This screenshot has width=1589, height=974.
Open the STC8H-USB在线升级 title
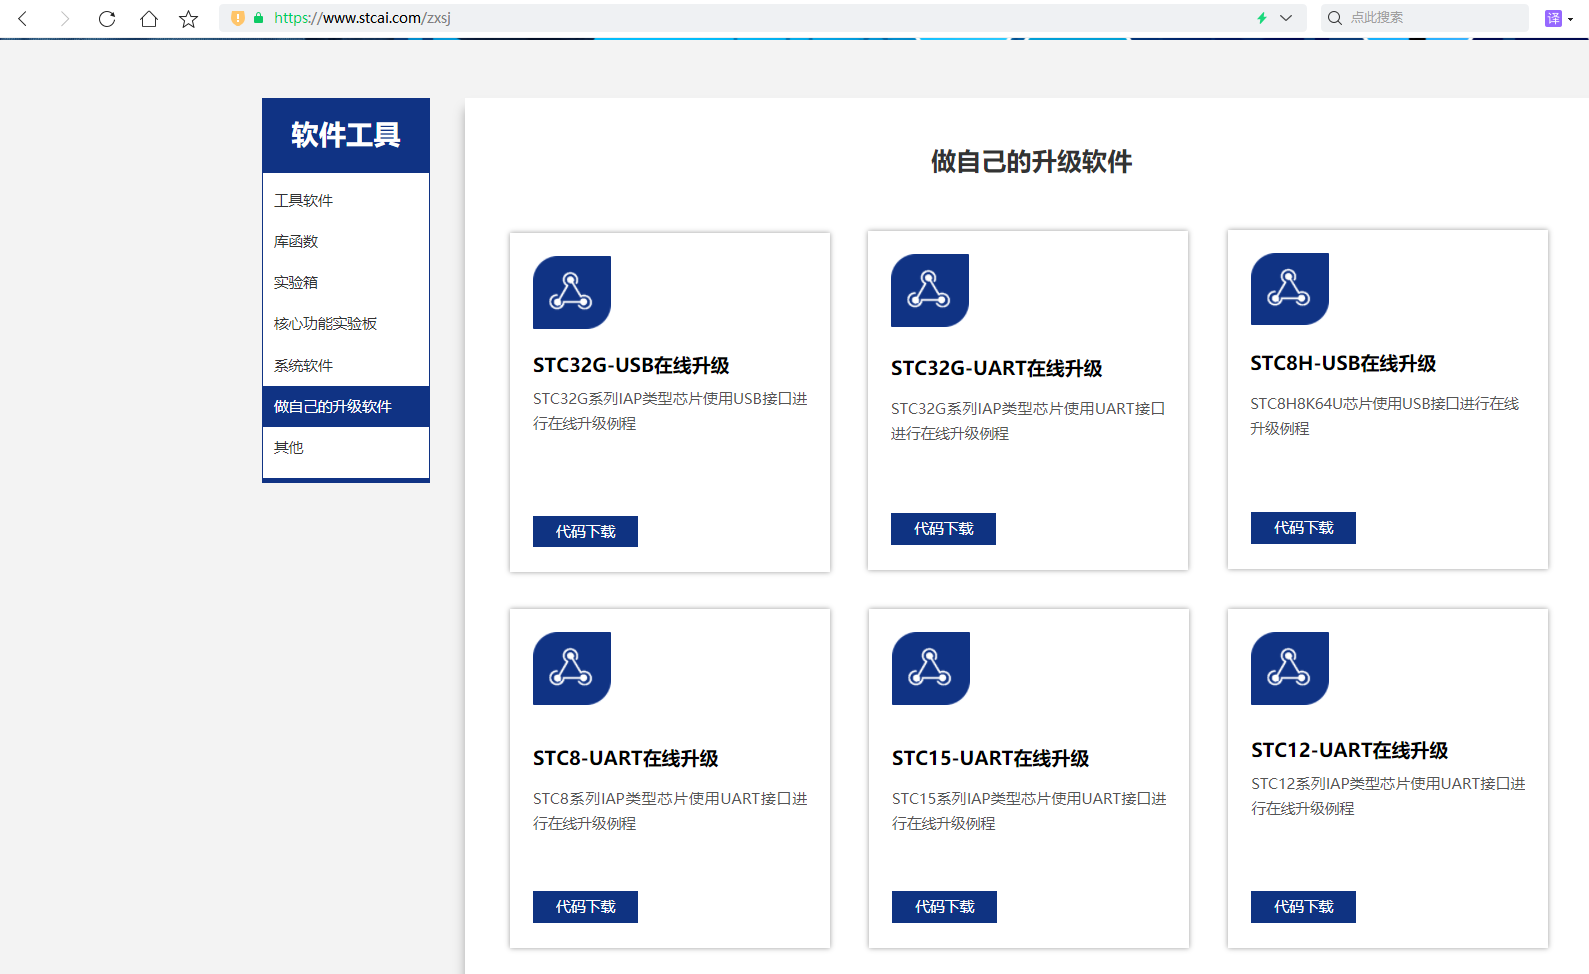[1343, 363]
